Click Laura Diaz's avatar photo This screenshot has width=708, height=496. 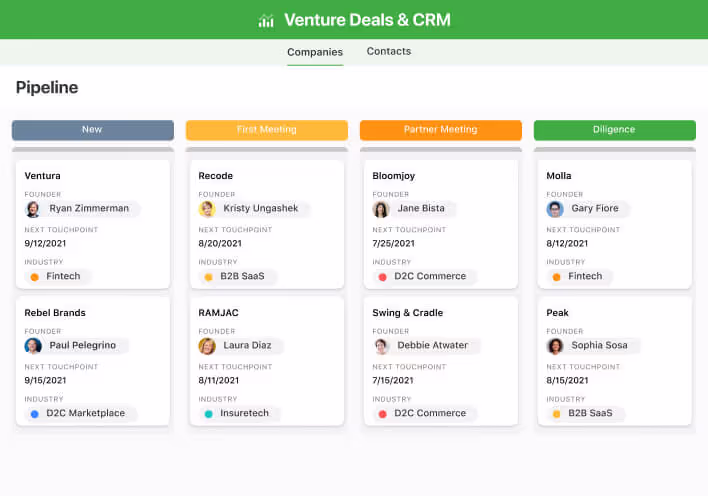tap(207, 346)
